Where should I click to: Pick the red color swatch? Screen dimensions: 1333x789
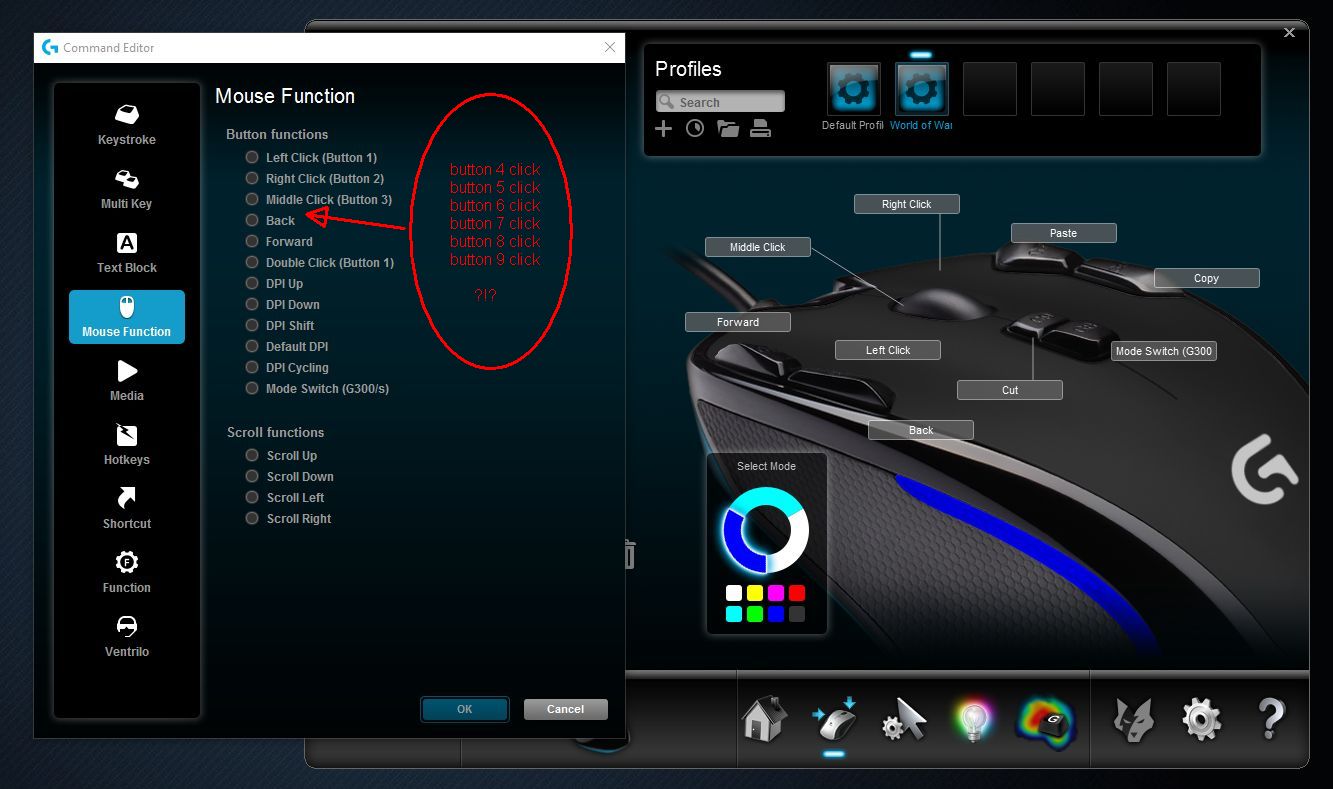(x=797, y=593)
